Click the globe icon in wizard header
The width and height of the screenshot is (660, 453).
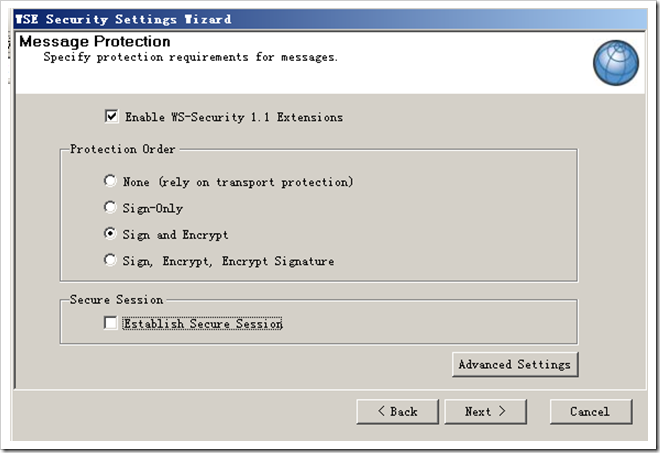616,61
